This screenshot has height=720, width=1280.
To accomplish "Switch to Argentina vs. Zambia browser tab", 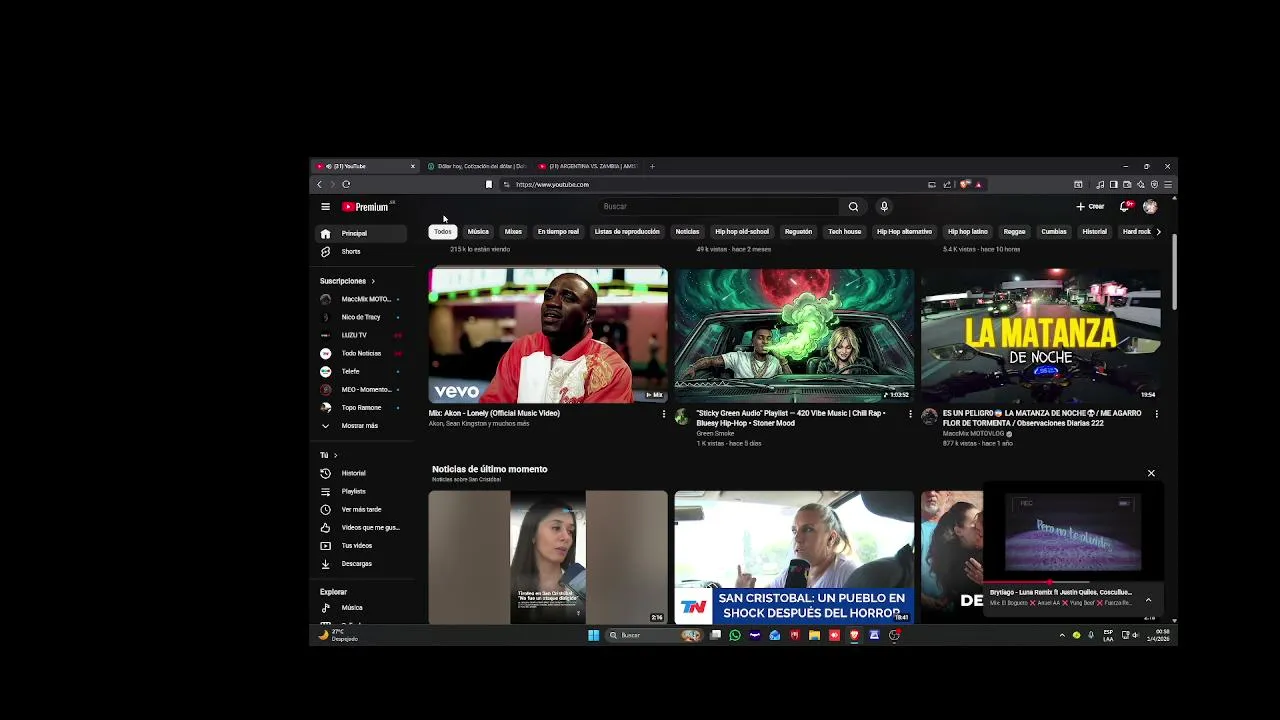I will 588,166.
